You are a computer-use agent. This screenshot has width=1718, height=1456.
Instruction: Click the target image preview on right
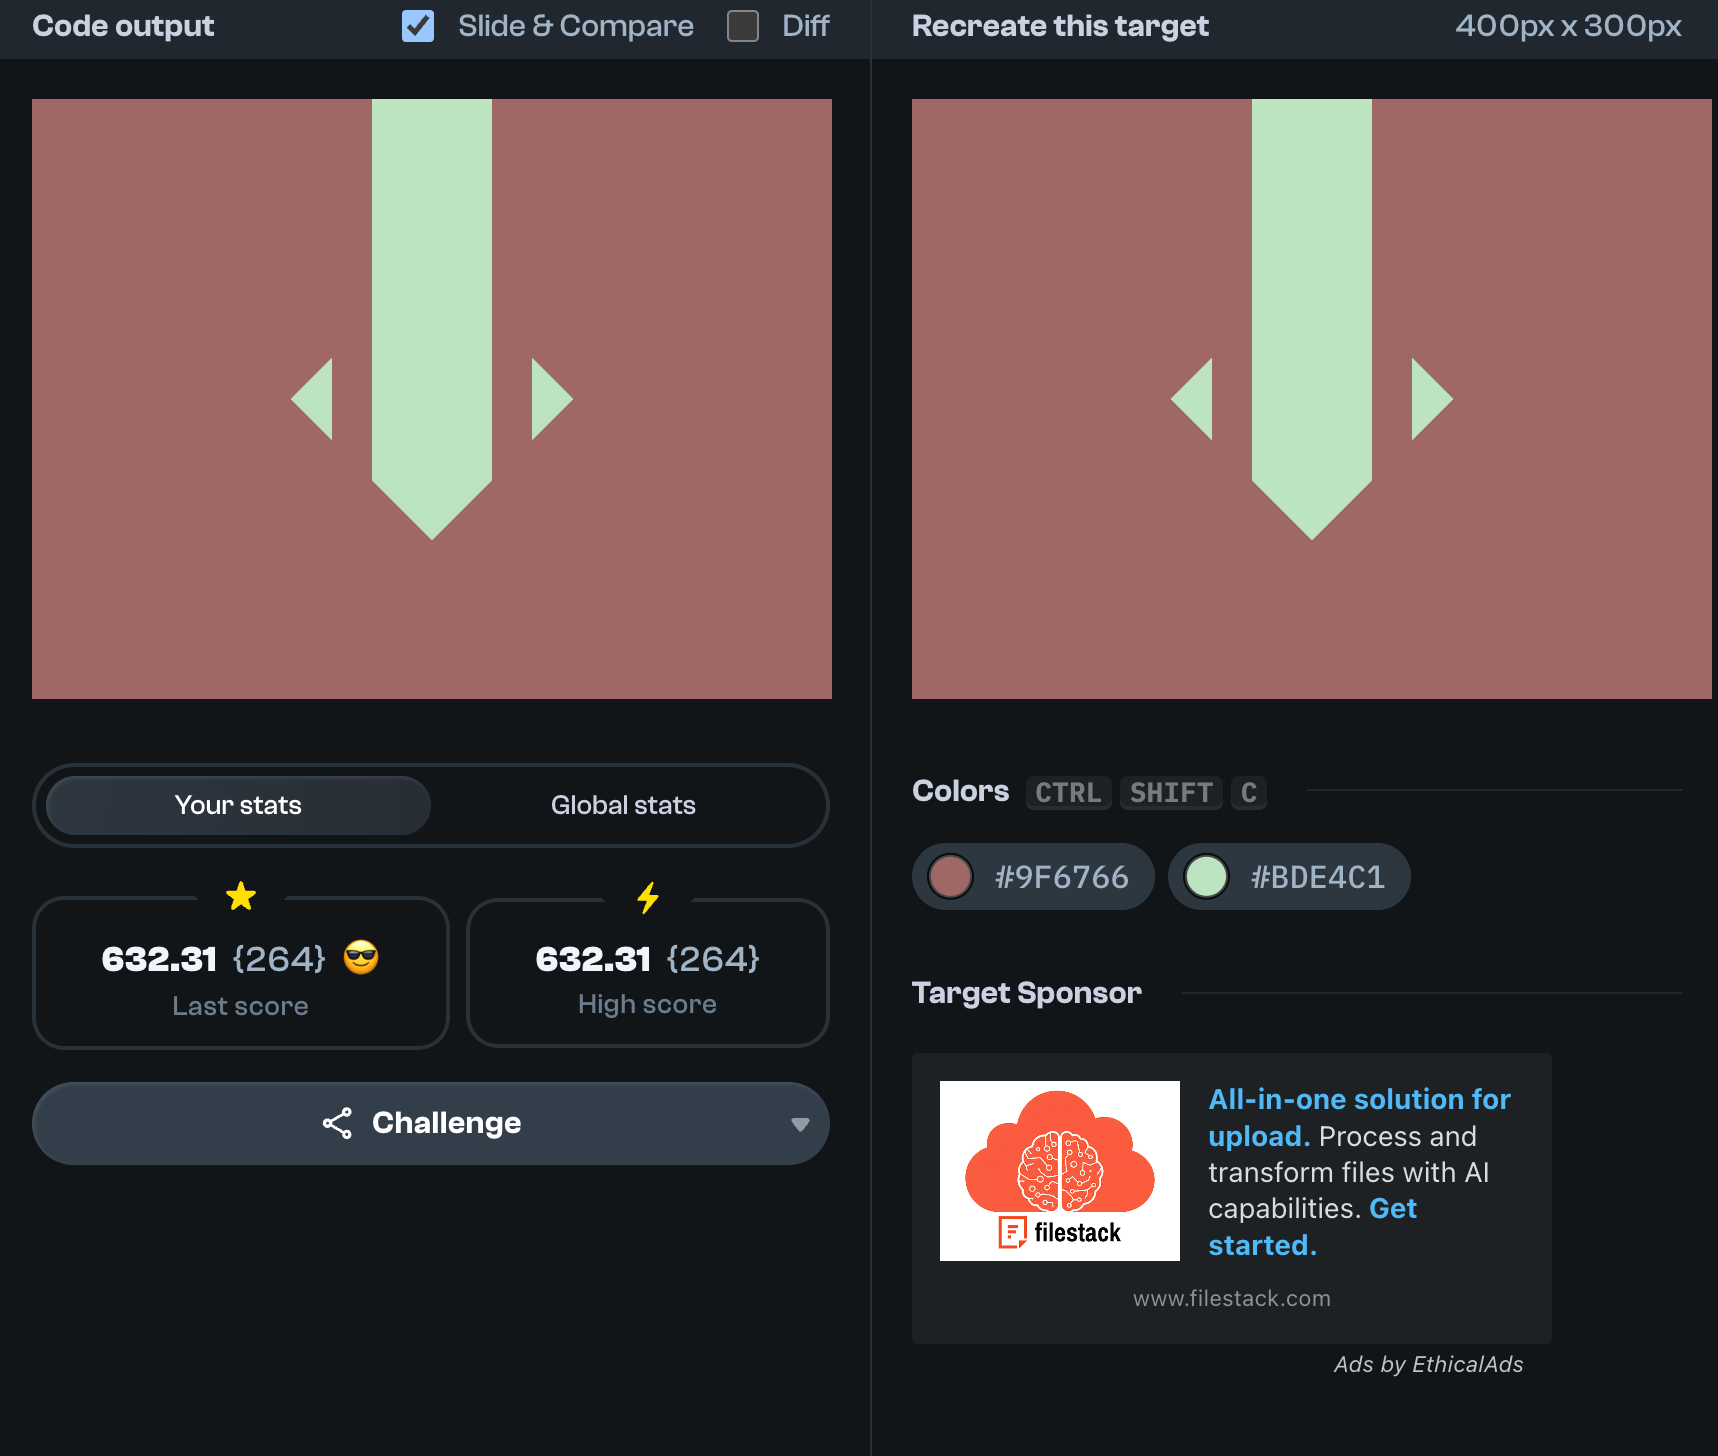pyautogui.click(x=1311, y=398)
